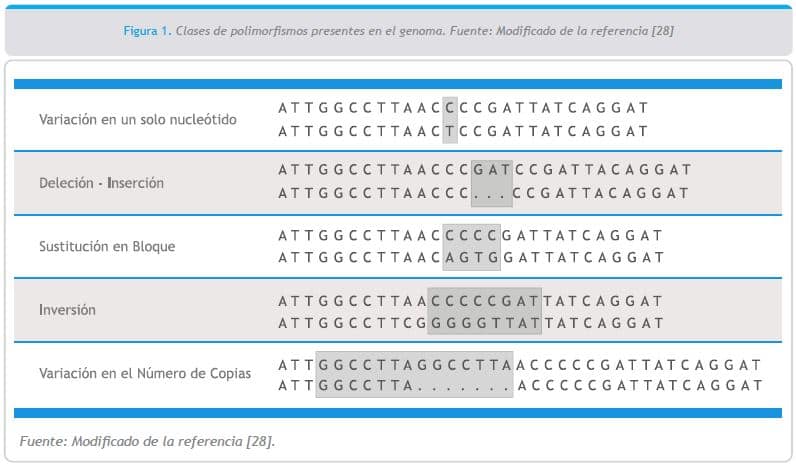Select the "Deleción - Inserción" row label
The image size is (796, 466).
point(101,183)
